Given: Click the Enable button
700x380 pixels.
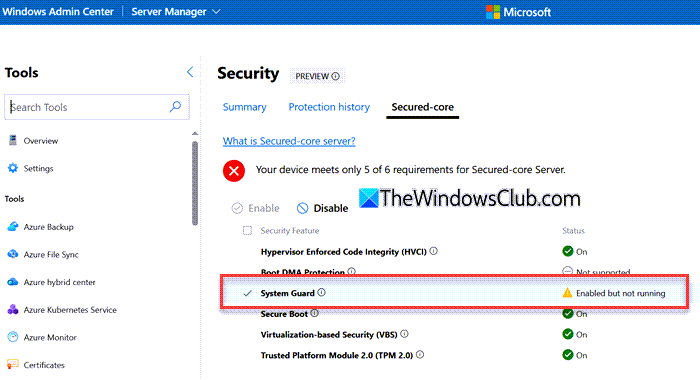Looking at the screenshot, I should [255, 208].
